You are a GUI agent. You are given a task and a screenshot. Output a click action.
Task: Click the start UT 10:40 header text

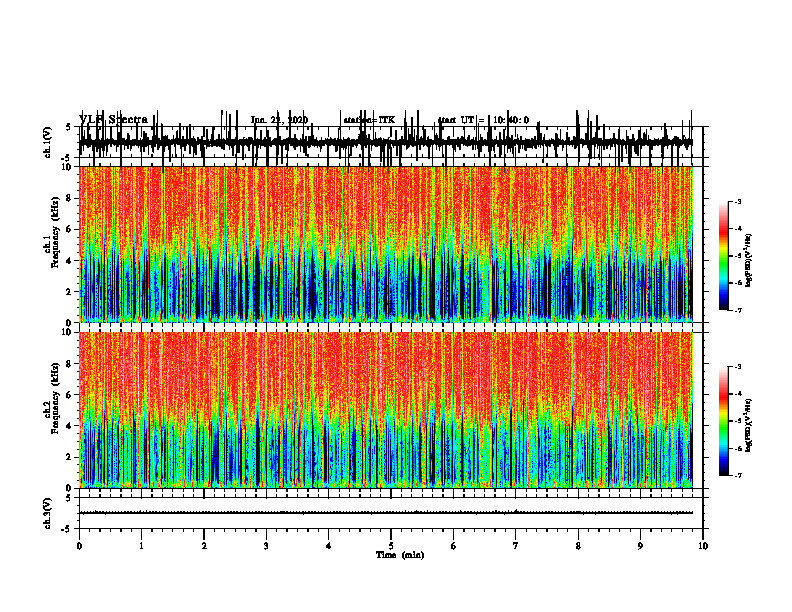(x=483, y=120)
